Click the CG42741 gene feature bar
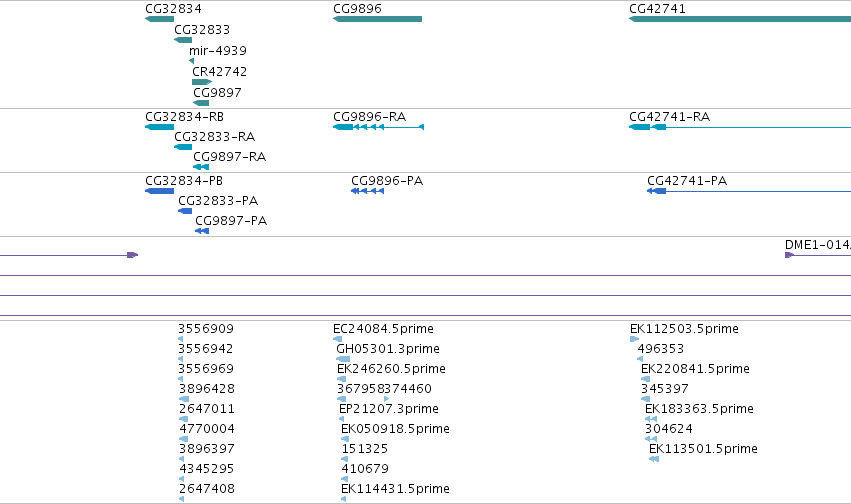851x504 pixels. point(740,20)
